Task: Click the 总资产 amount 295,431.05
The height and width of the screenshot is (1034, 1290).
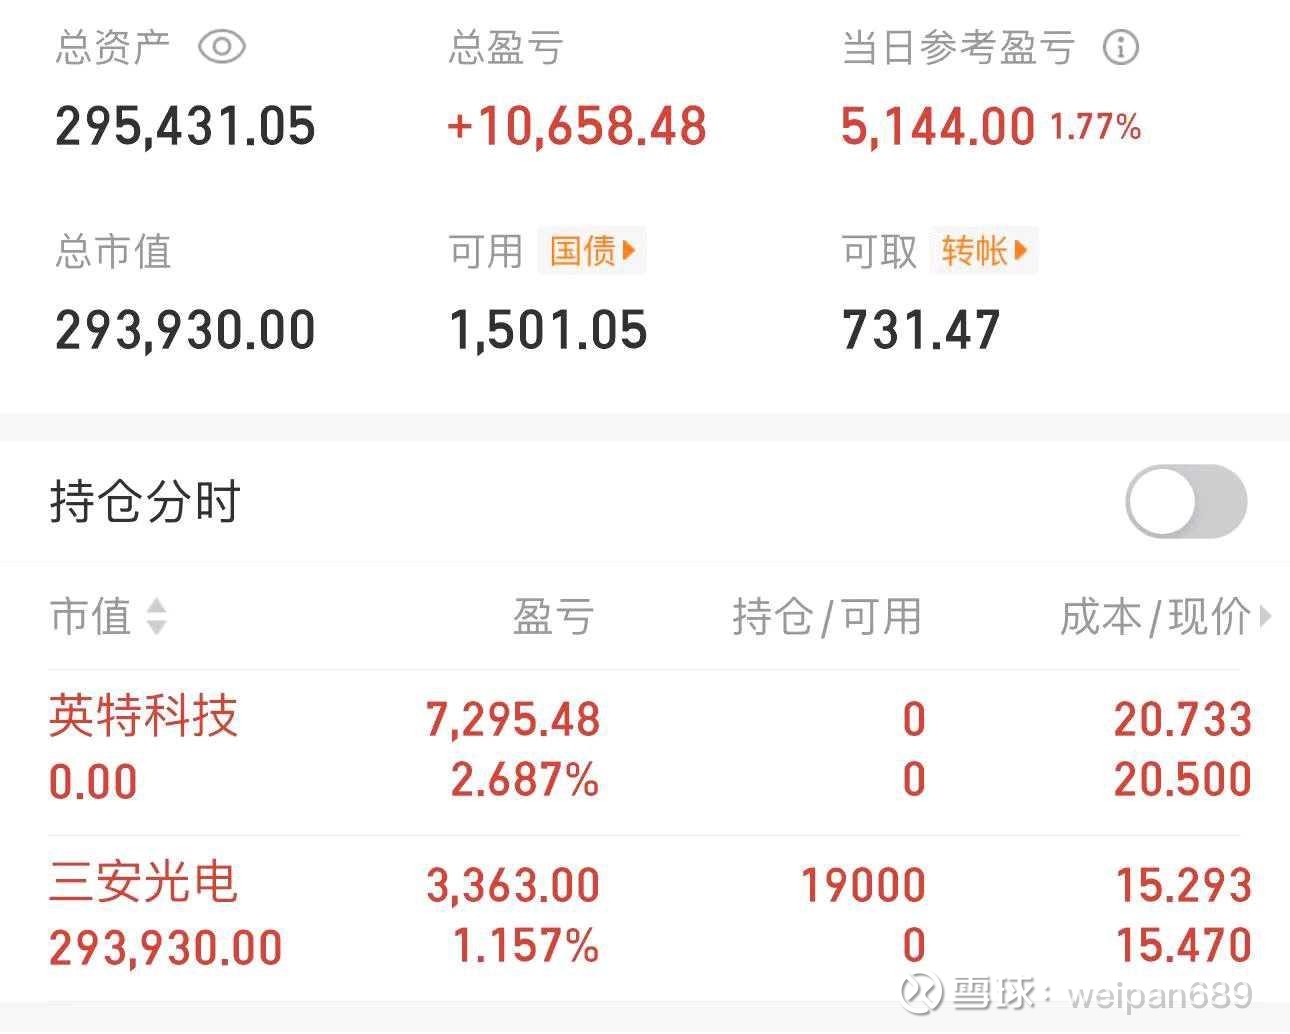Action: (x=185, y=127)
